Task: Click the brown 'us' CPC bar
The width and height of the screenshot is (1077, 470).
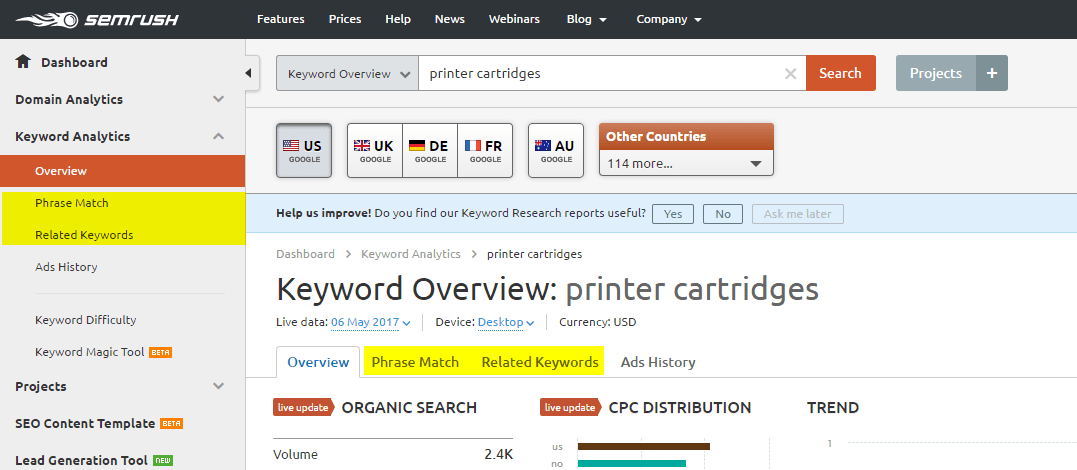Action: click(x=644, y=447)
